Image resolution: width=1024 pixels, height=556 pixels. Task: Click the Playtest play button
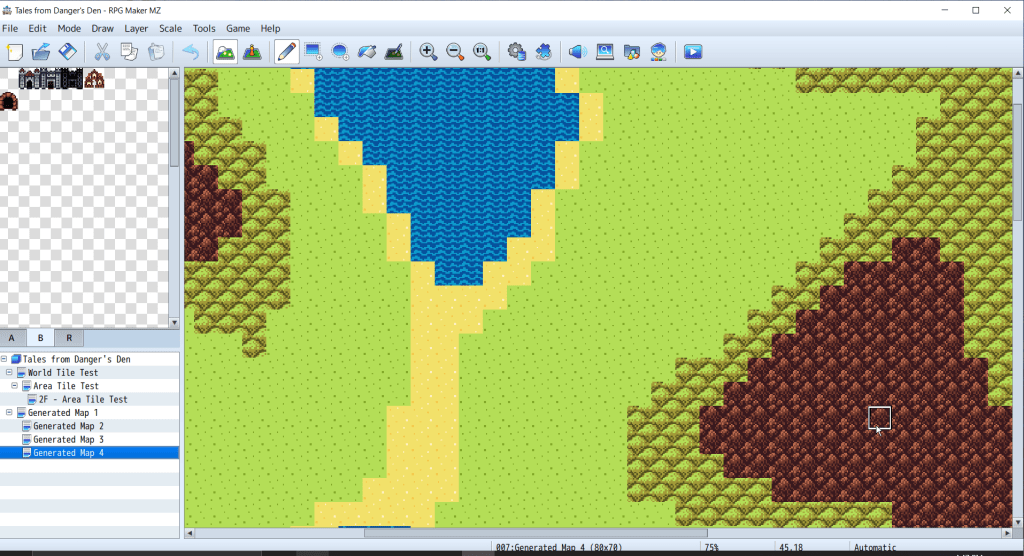pos(692,51)
